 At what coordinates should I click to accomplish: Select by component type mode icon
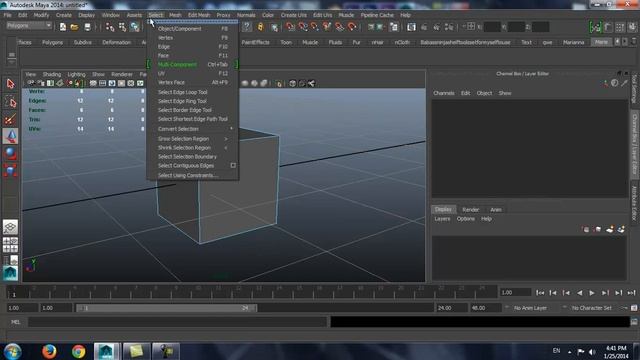(134, 27)
